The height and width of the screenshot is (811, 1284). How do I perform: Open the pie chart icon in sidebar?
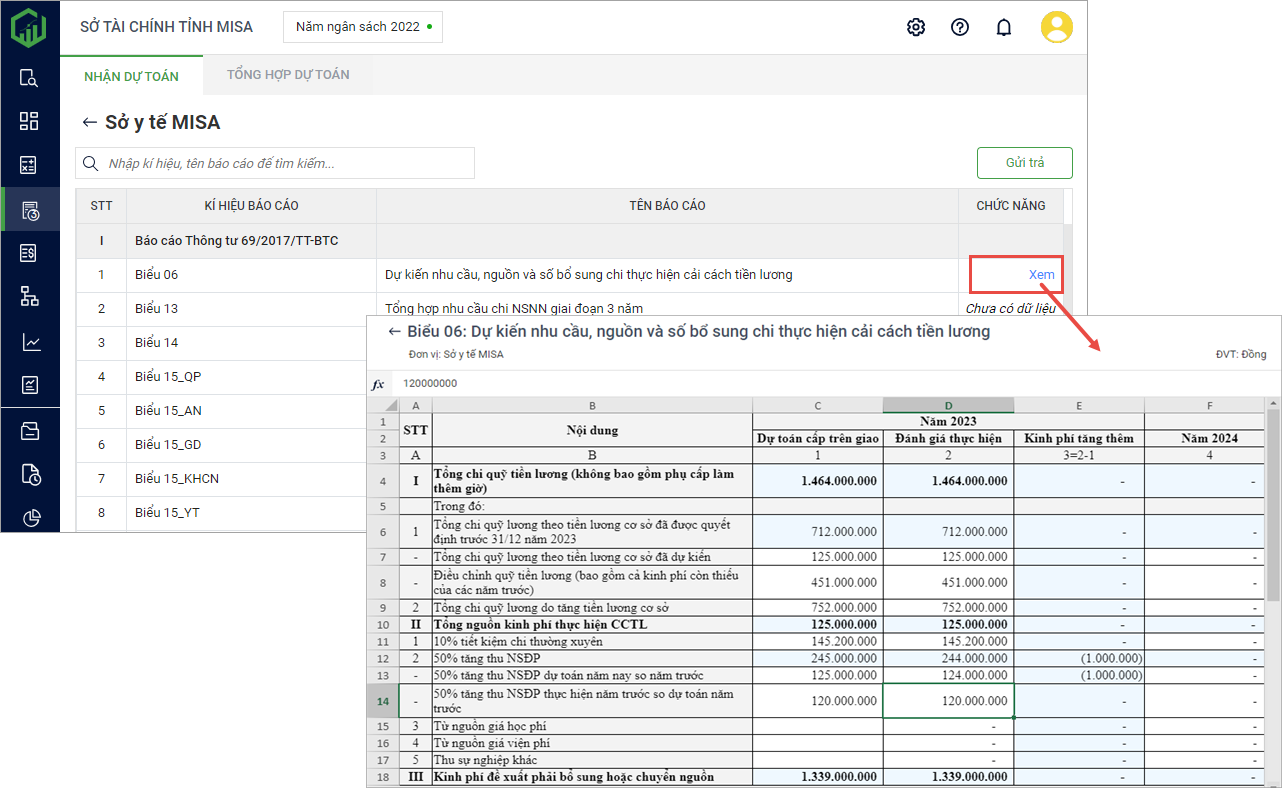click(29, 517)
